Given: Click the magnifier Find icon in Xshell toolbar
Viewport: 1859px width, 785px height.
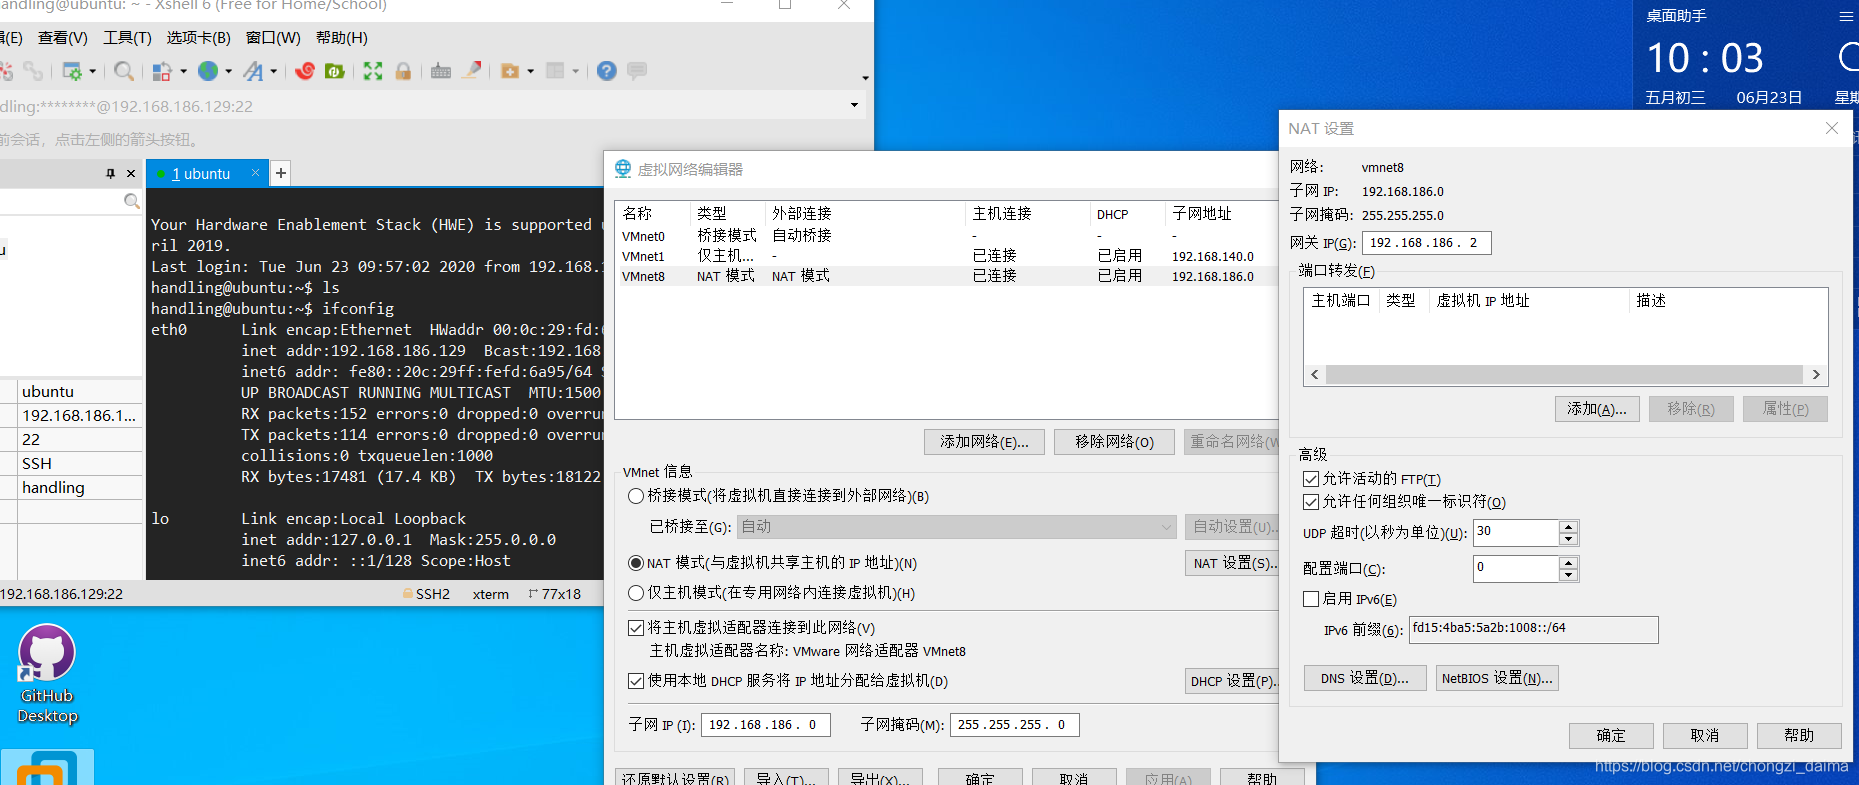Looking at the screenshot, I should click(x=124, y=71).
